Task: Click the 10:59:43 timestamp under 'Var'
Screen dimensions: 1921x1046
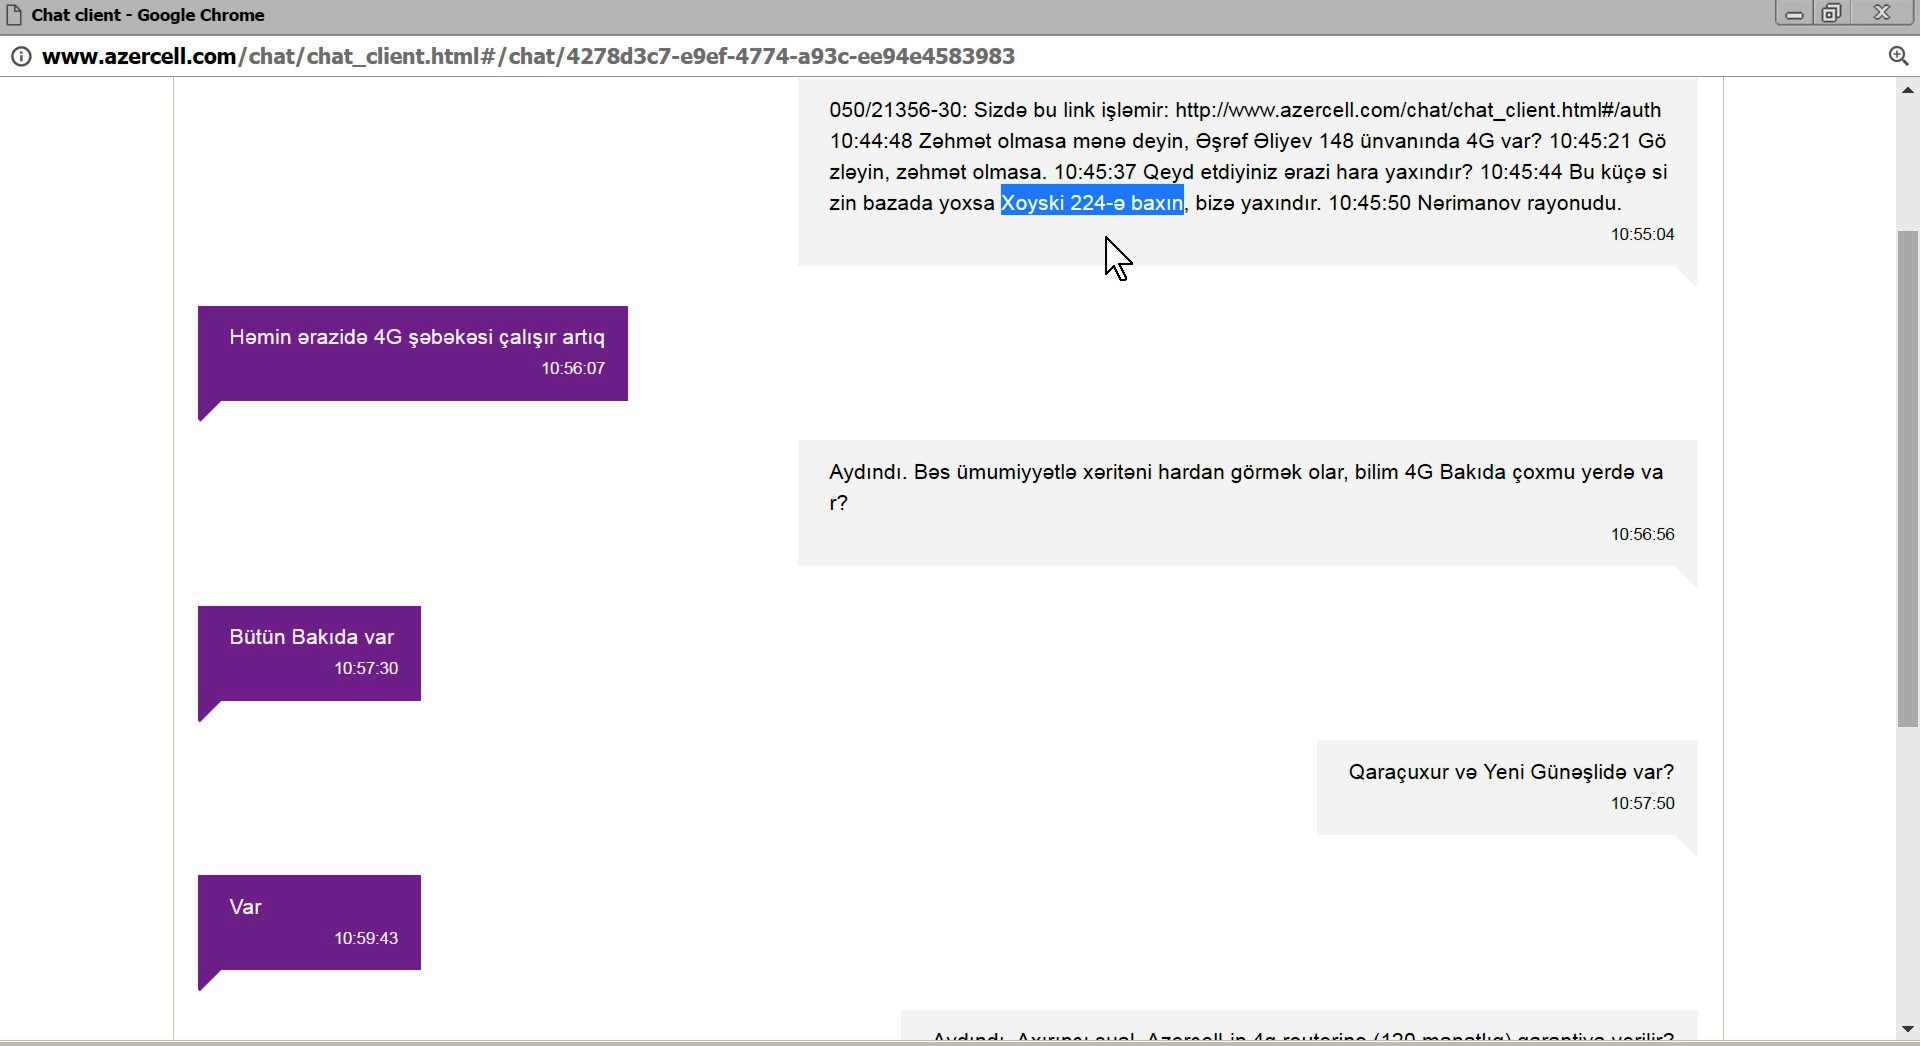Action: (366, 939)
